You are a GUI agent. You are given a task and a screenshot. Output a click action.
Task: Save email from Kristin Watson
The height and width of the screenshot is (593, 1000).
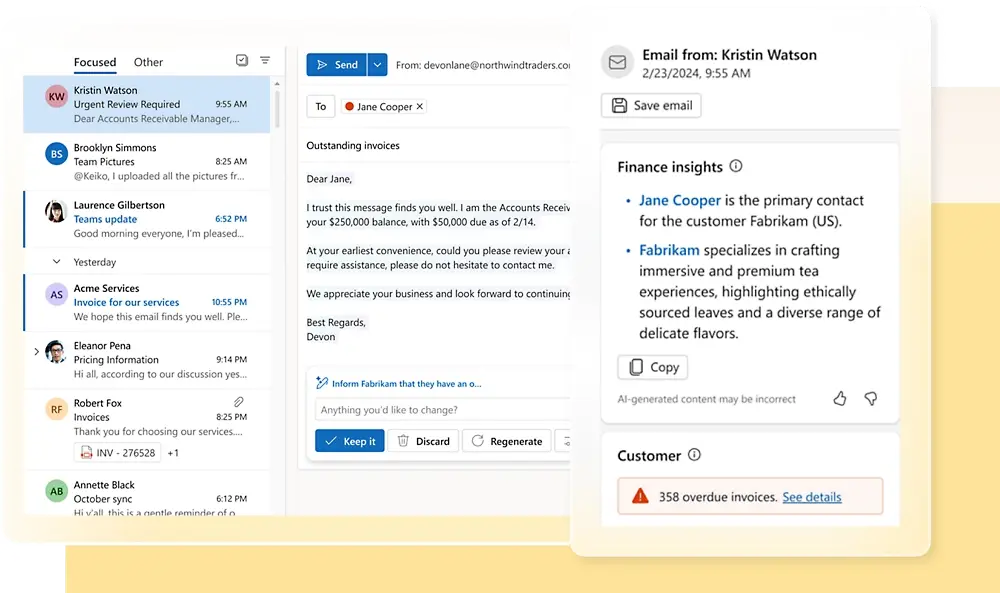(651, 105)
